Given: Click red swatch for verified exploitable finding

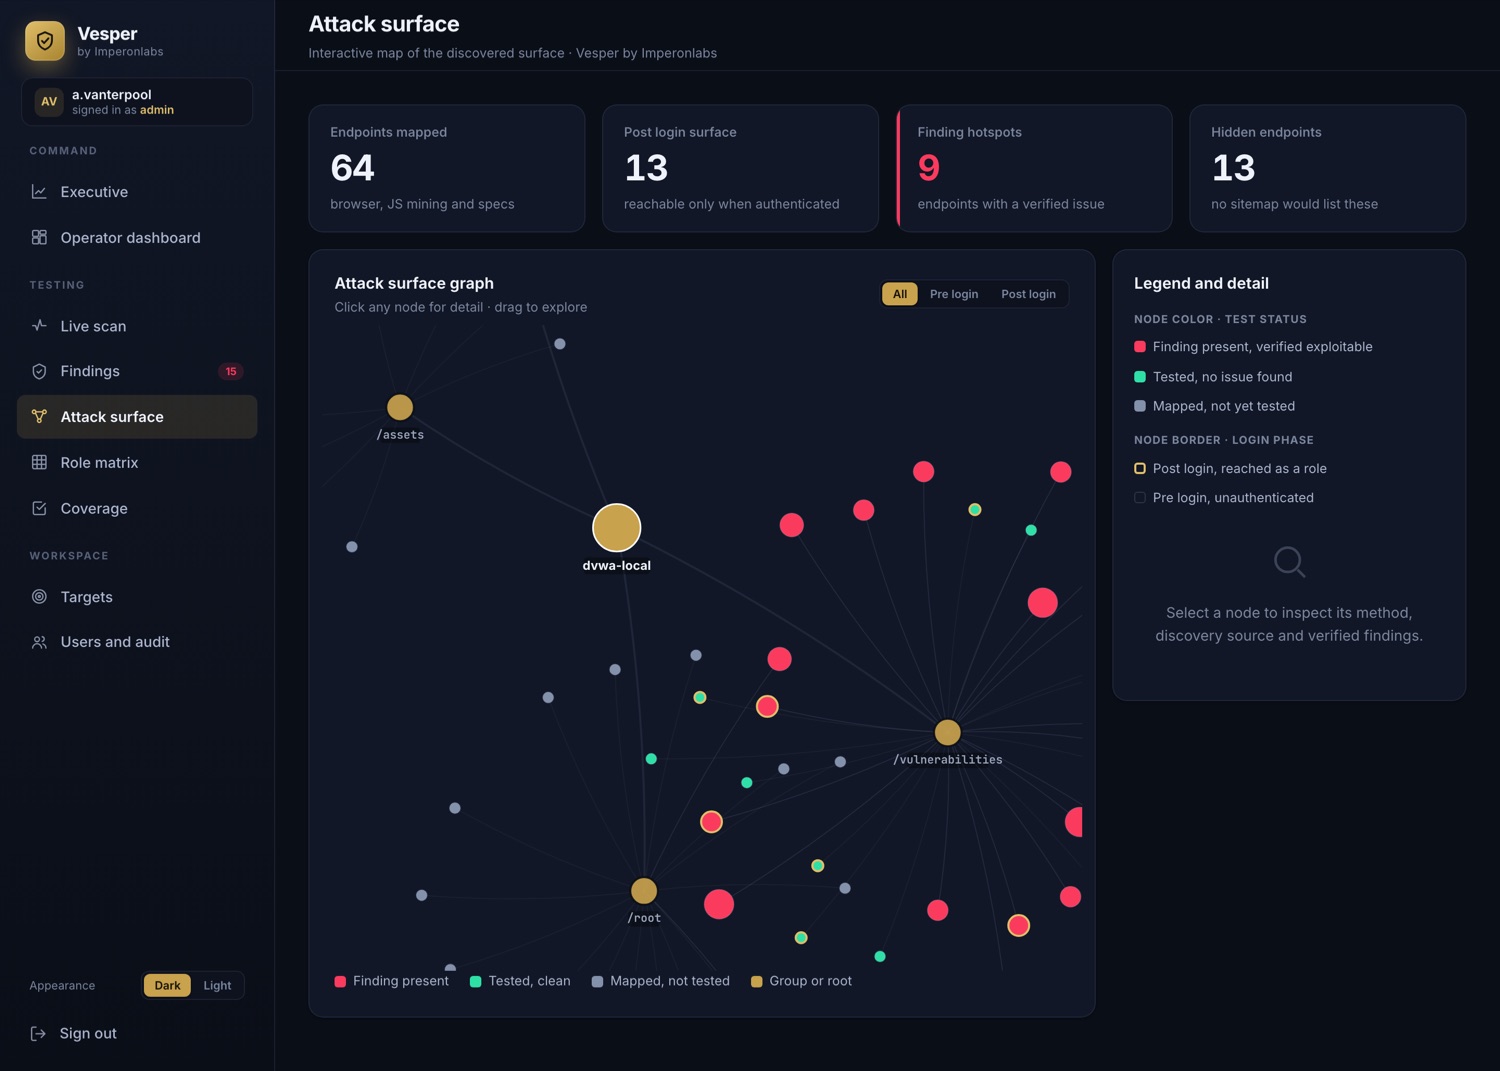Looking at the screenshot, I should pyautogui.click(x=1140, y=347).
